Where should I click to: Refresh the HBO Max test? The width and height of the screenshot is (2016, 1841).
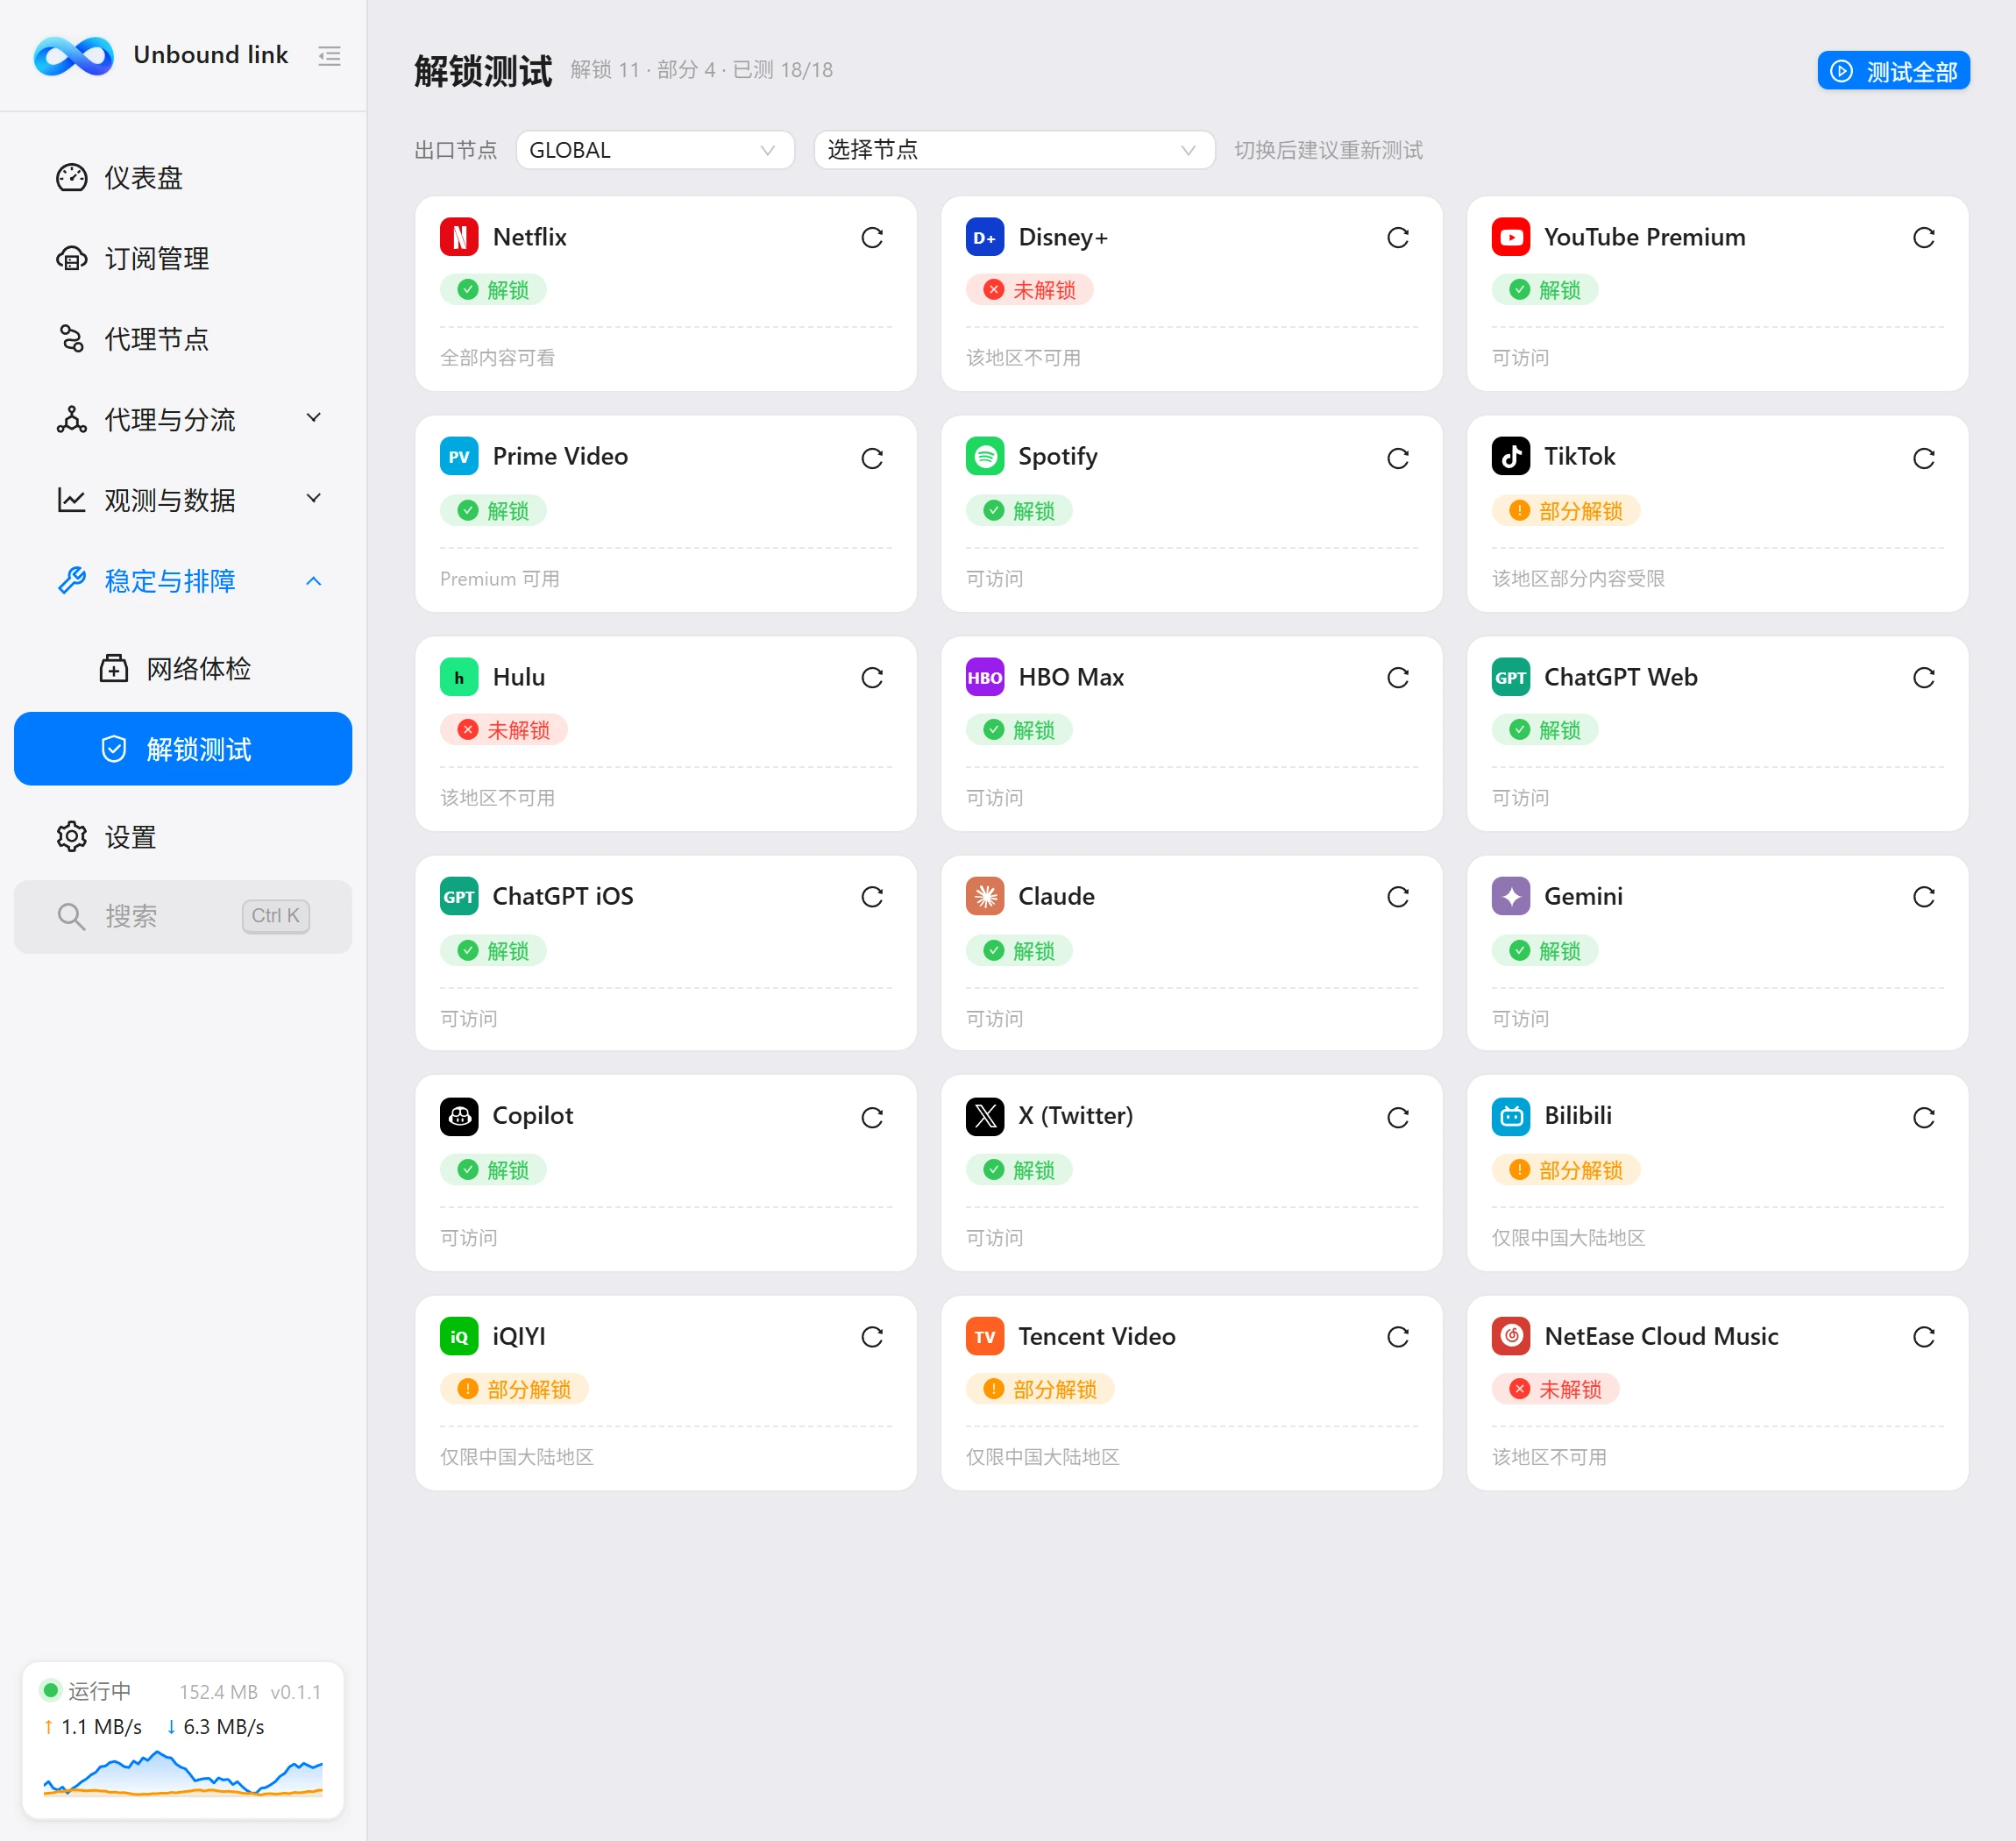(x=1398, y=678)
